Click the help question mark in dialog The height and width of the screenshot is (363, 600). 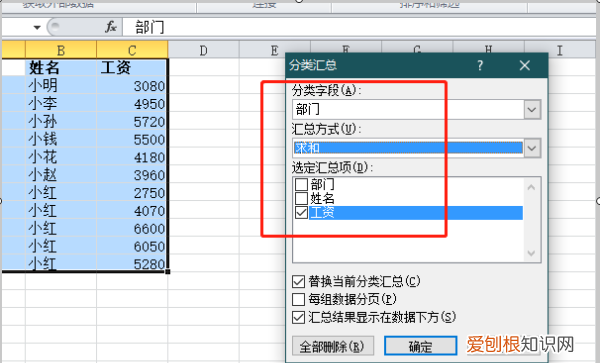480,65
